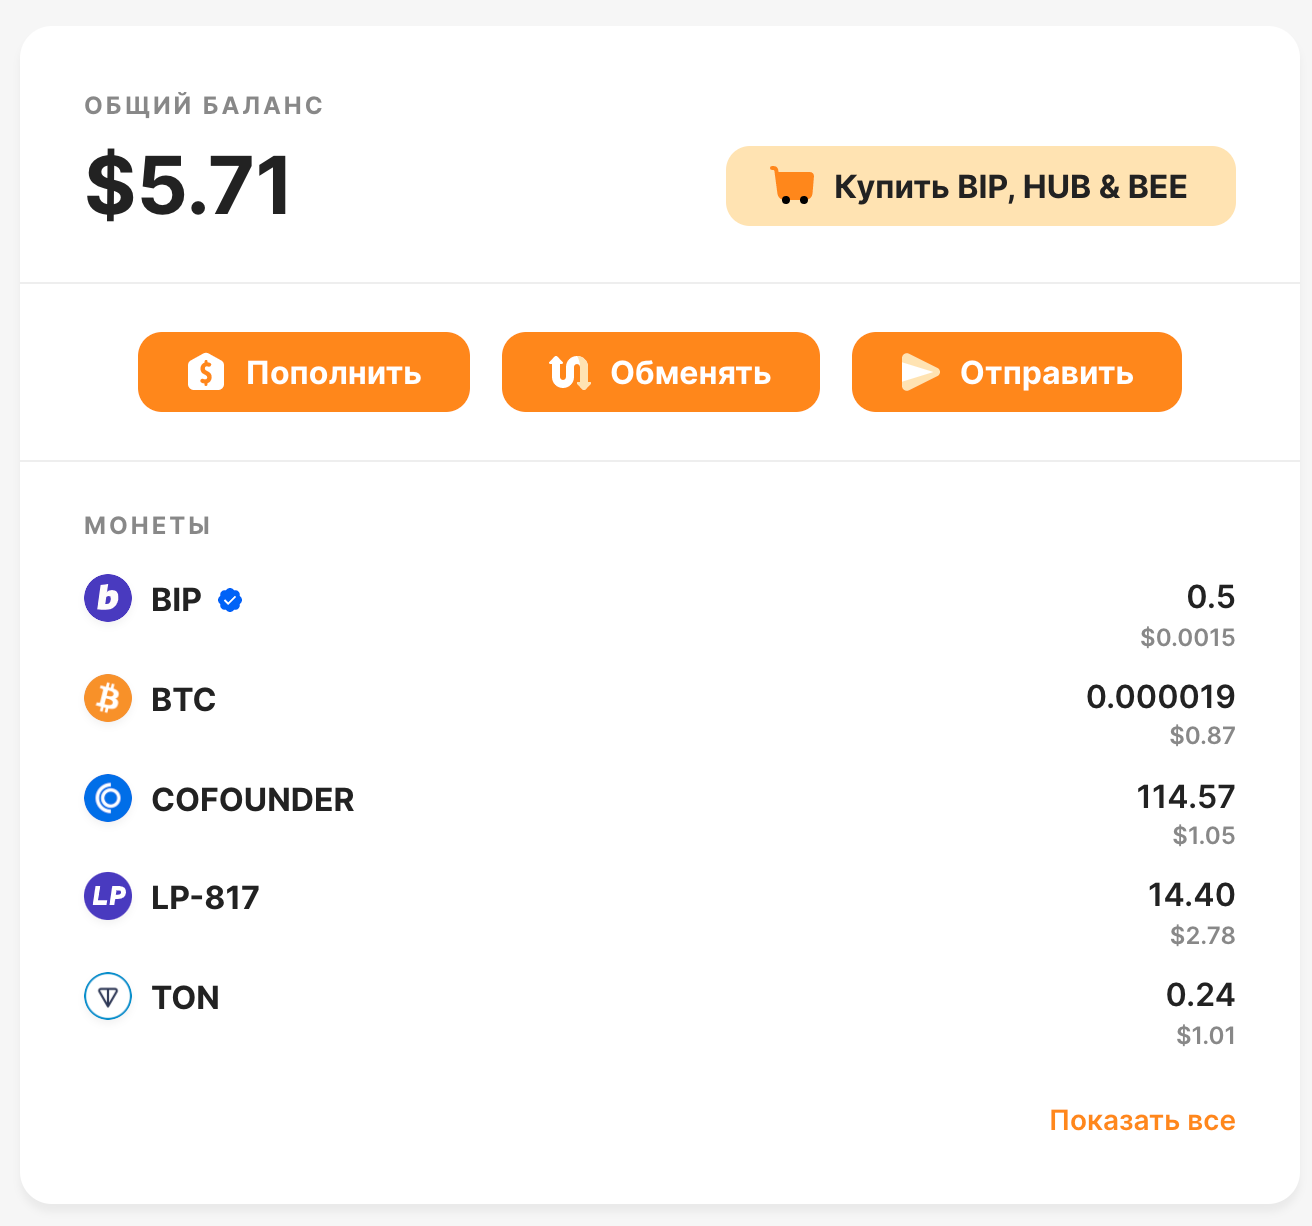Image resolution: width=1312 pixels, height=1226 pixels.
Task: Click the blue verified badge next to BIP
Action: (230, 599)
